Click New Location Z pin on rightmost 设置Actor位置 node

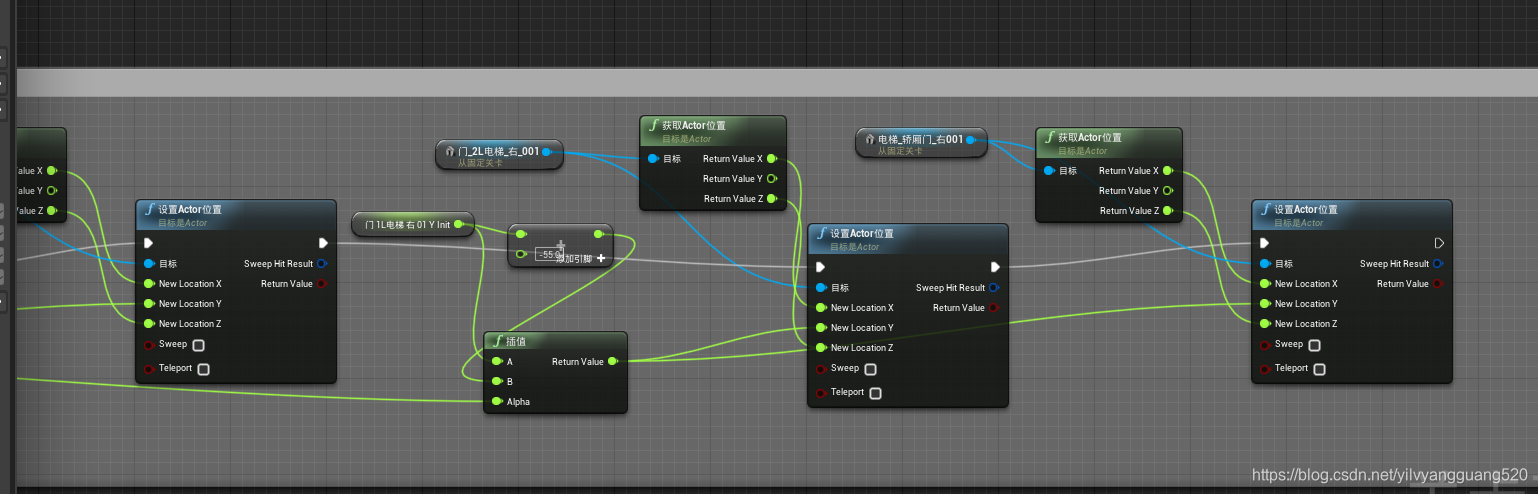pyautogui.click(x=1265, y=324)
